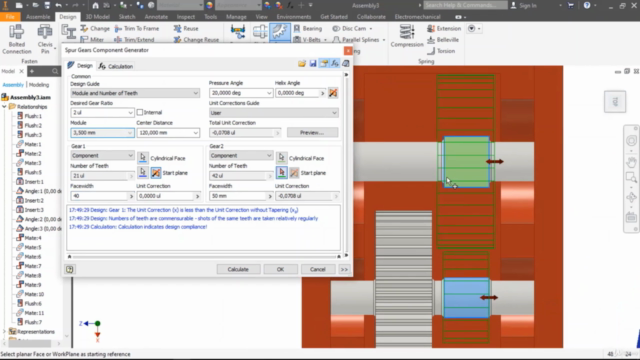
Task: Toggle the helix direction button
Action: pos(333,93)
